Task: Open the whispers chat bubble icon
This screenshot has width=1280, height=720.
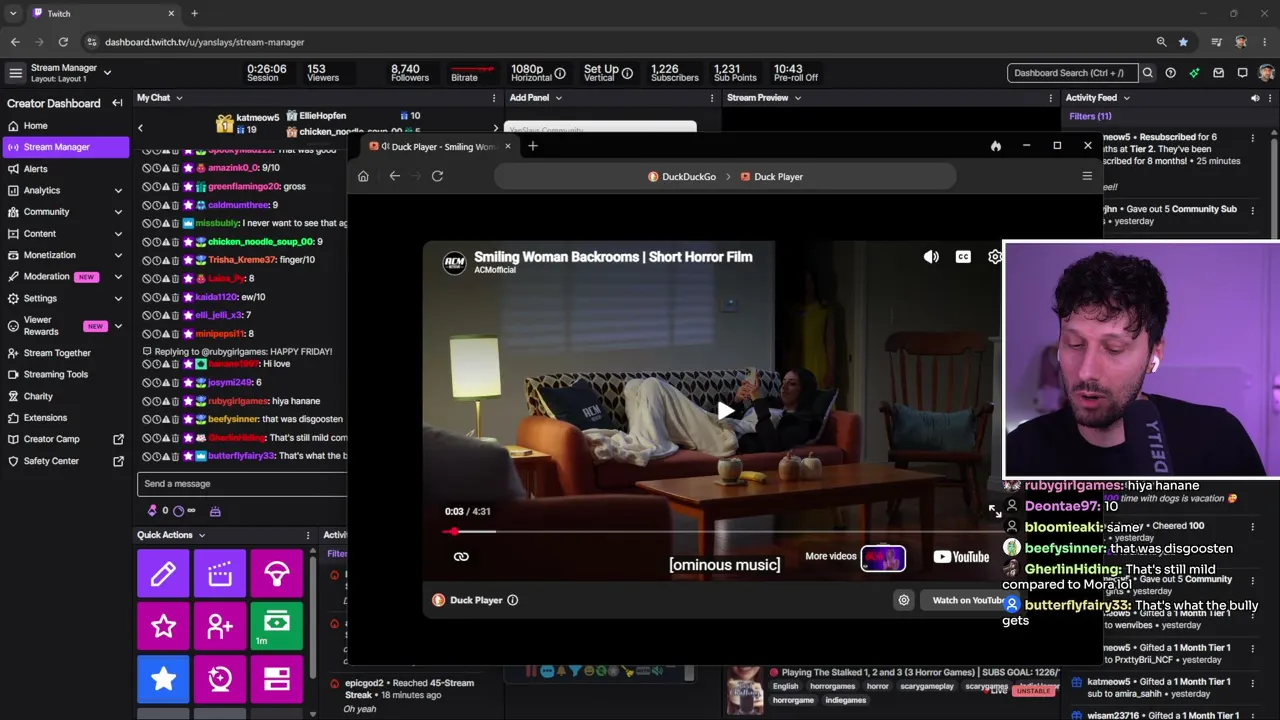Action: coord(1242,73)
